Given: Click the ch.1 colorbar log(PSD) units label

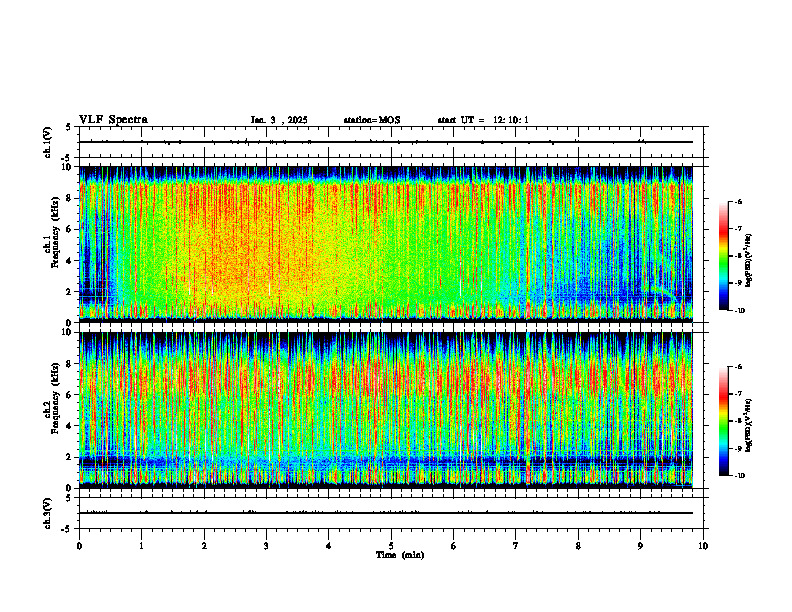Looking at the screenshot, I should click(x=750, y=261).
